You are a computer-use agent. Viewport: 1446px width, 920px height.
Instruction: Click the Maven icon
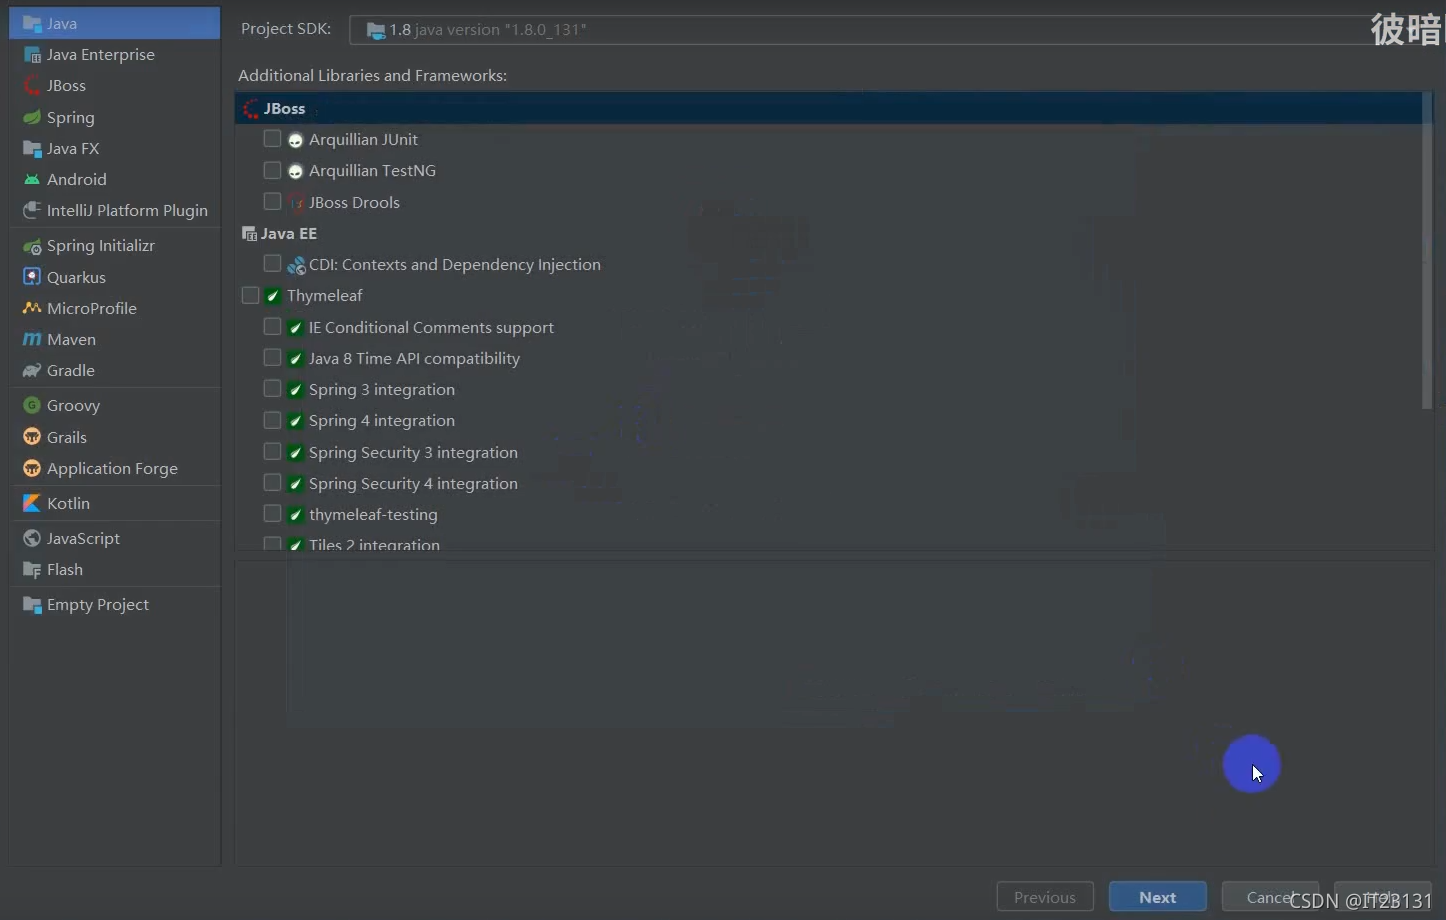tap(32, 339)
